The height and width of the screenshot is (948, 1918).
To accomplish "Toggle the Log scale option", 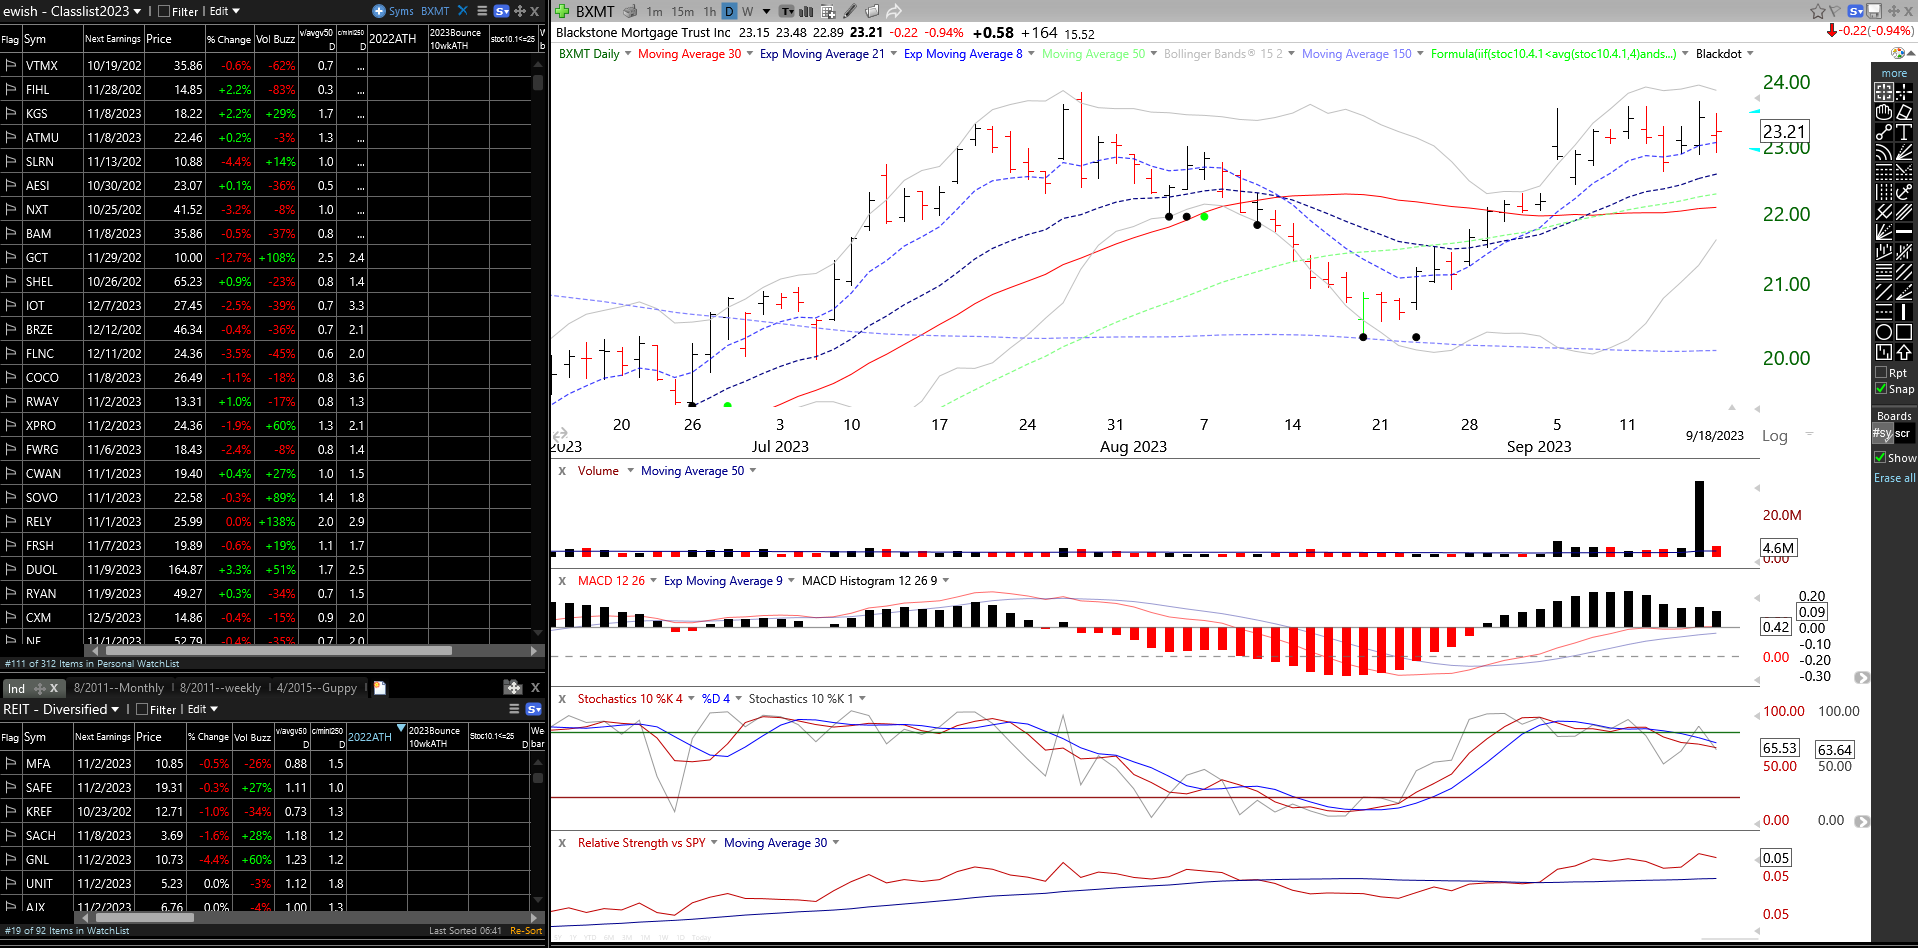I will 1774,436.
